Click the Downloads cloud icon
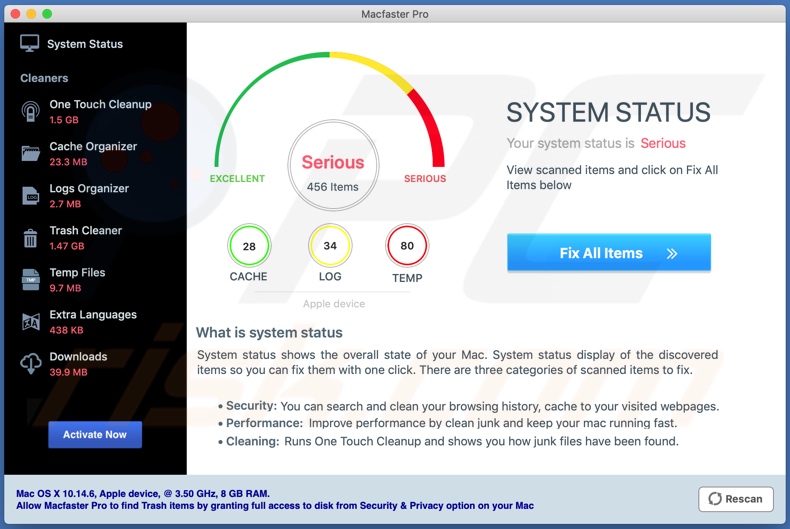The height and width of the screenshot is (529, 790). coord(30,363)
